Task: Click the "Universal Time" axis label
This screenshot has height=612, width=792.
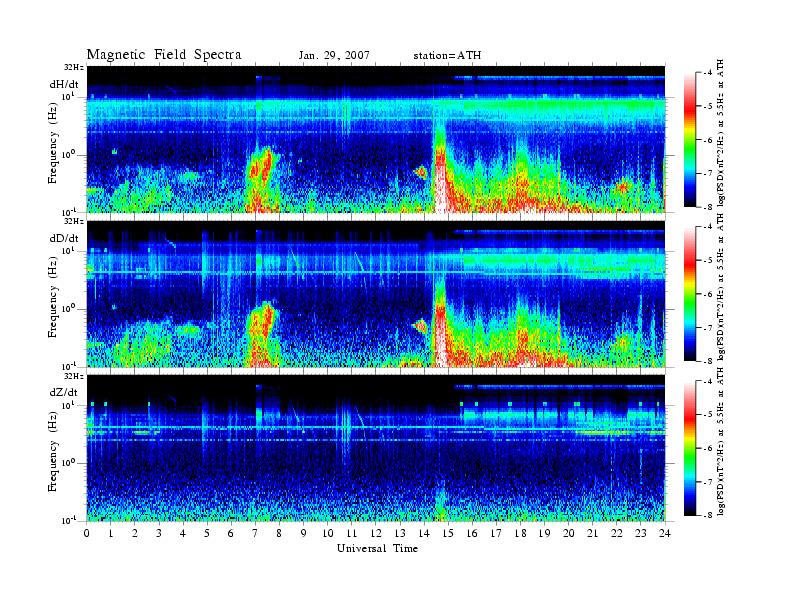Action: click(x=377, y=548)
